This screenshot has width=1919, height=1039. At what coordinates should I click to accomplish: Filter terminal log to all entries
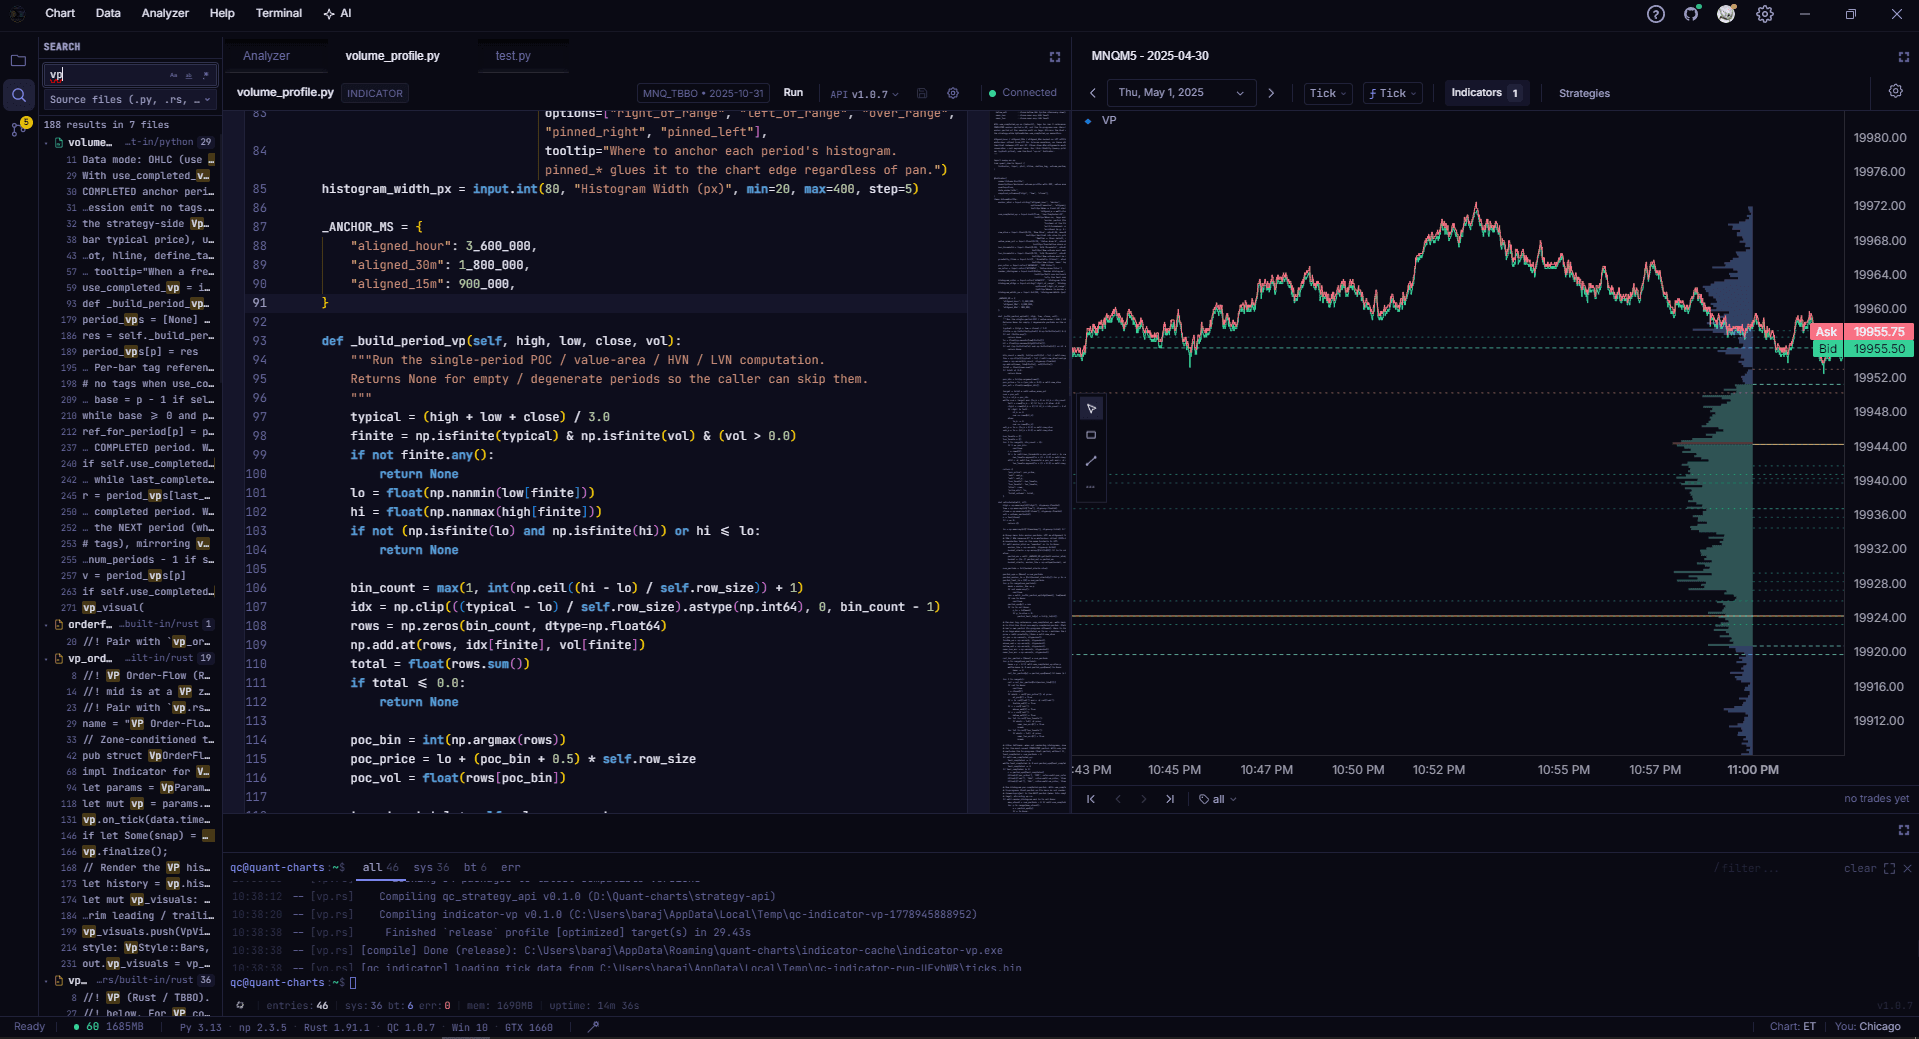(380, 868)
